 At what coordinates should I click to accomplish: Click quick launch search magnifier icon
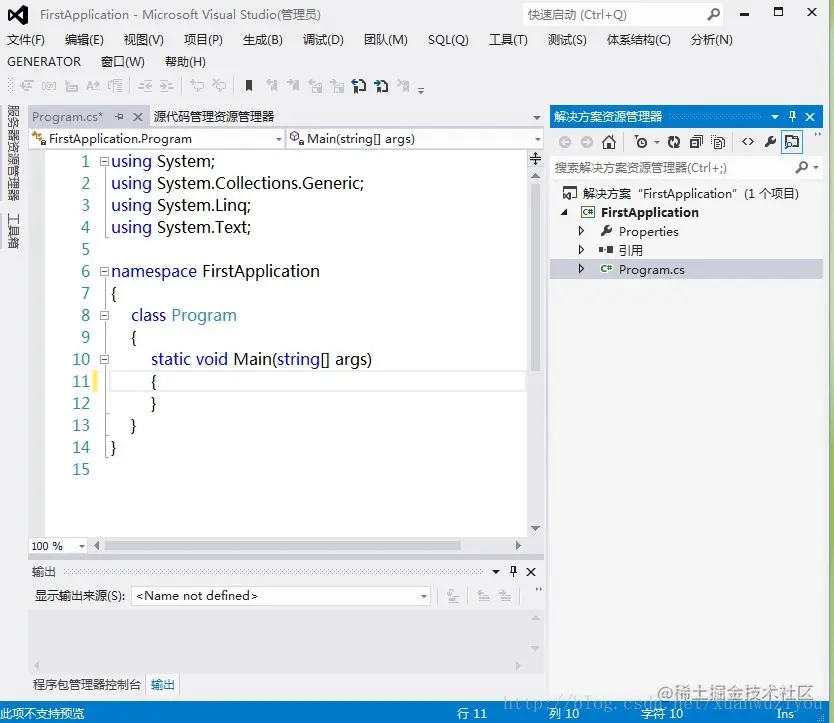714,14
